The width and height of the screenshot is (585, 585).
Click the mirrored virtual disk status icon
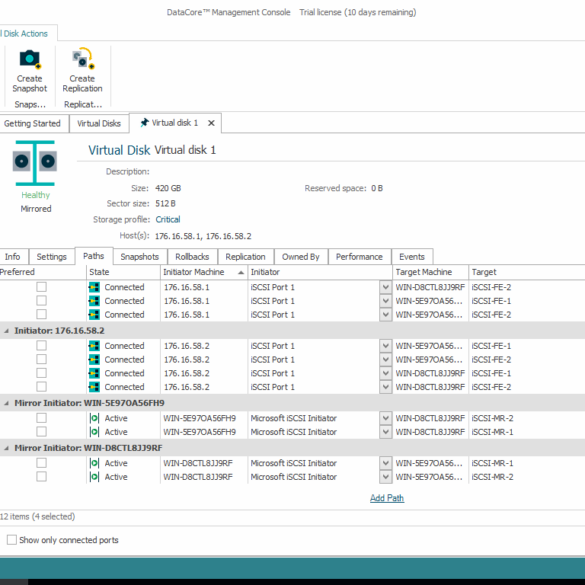pos(35,163)
